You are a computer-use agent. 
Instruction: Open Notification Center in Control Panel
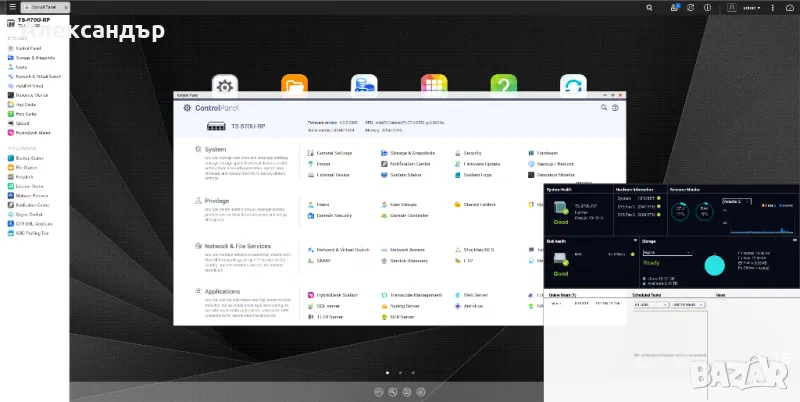[406, 164]
